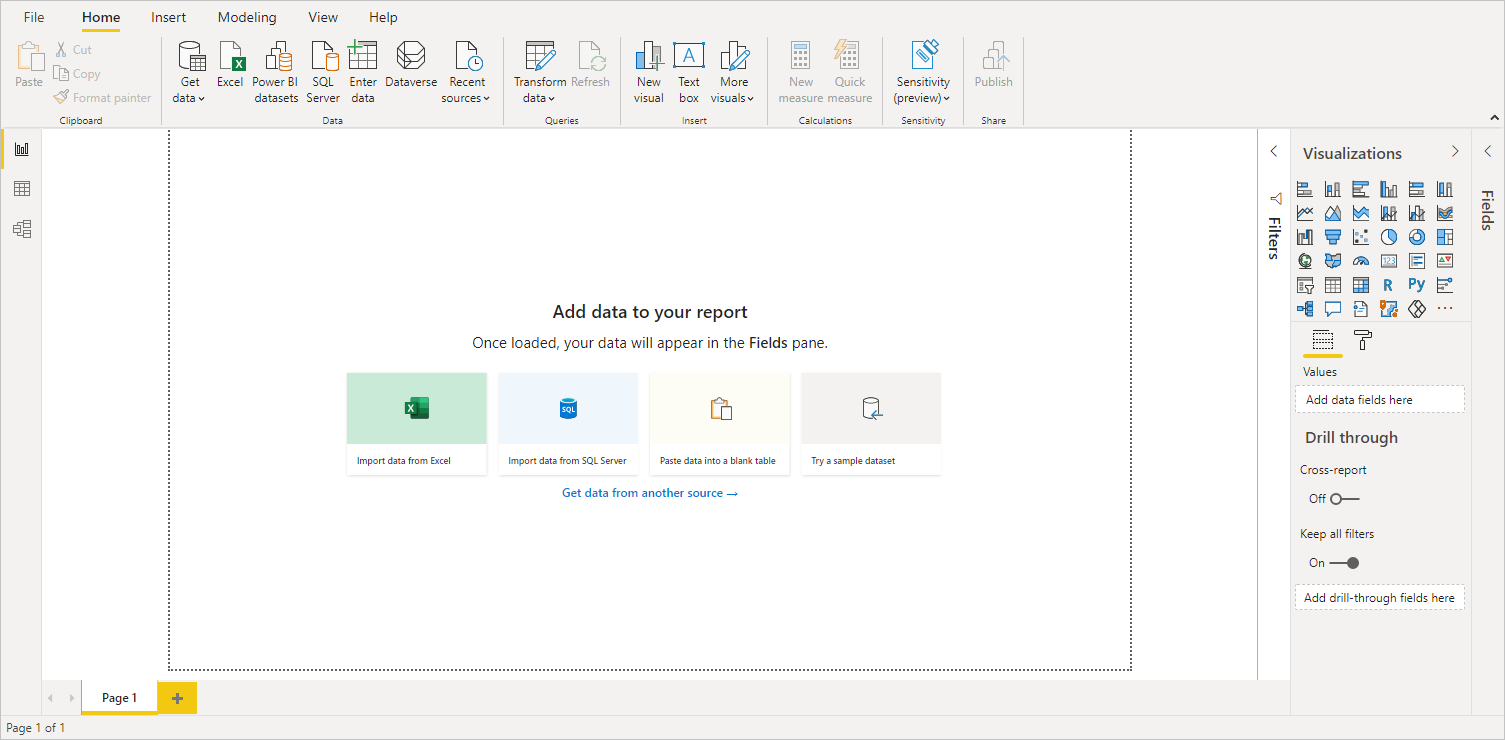
Task: Select the Page 1 tab
Action: coord(119,698)
